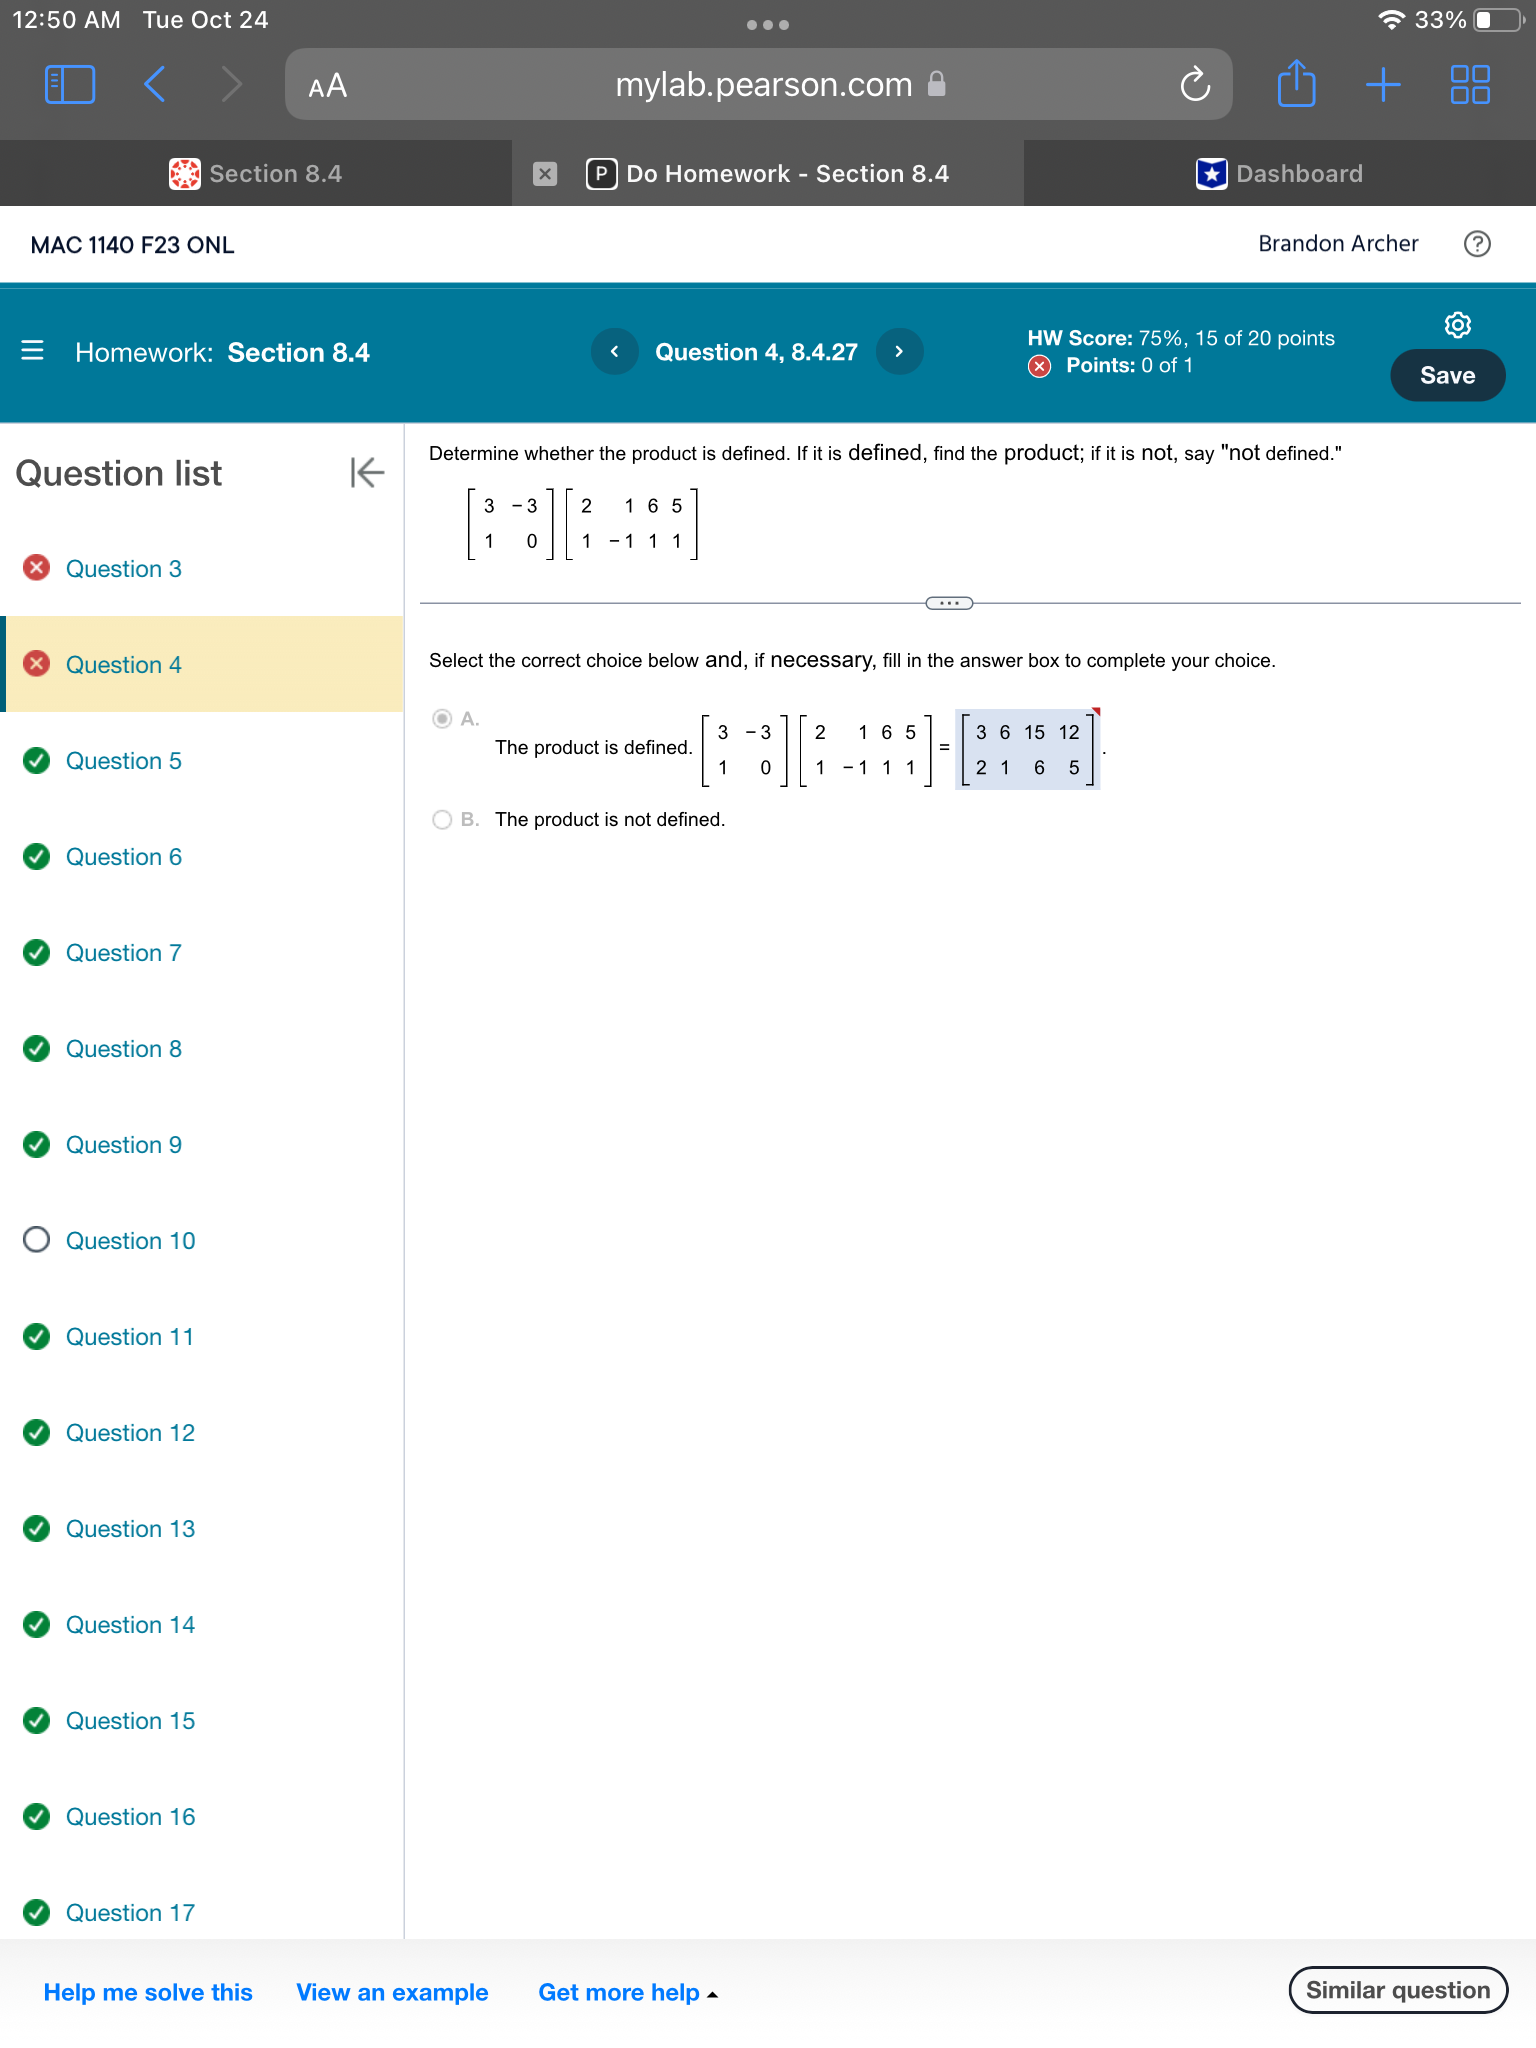Open Question 11 in the list
The image size is (1536, 2048).
202,1336
